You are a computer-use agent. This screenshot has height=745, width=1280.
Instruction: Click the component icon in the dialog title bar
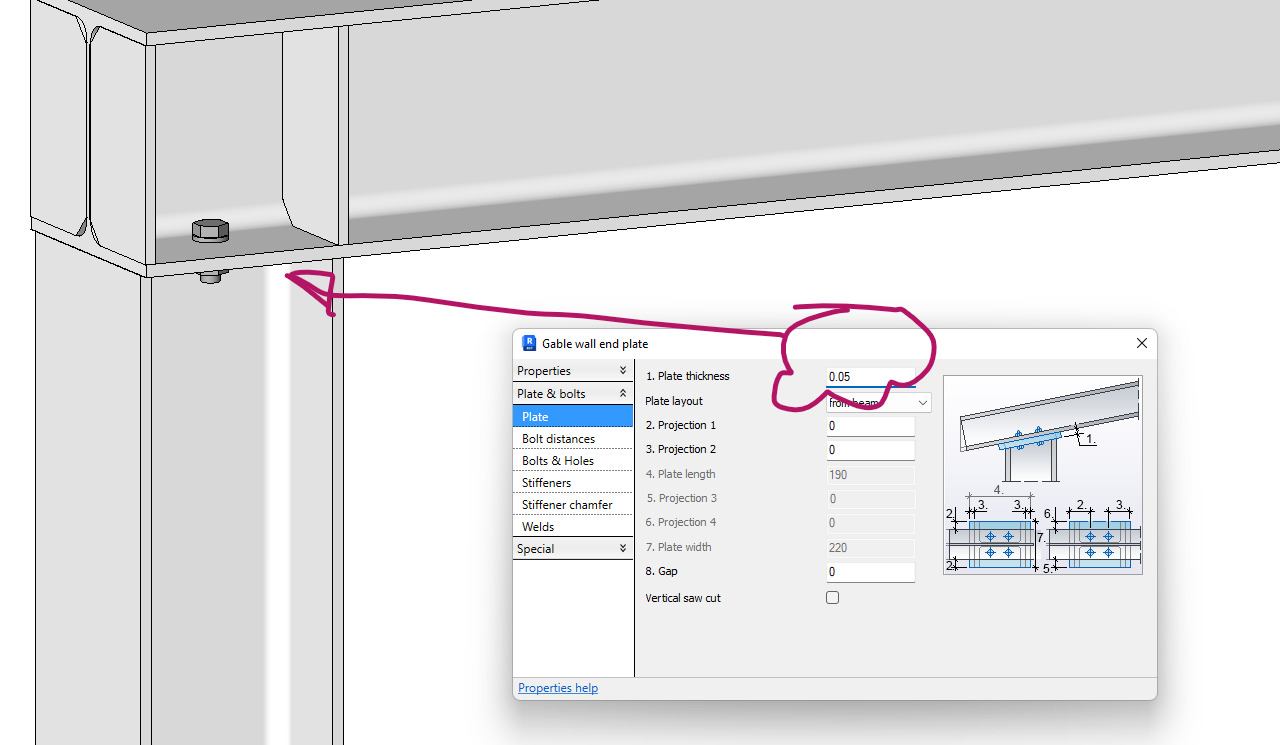pyautogui.click(x=528, y=343)
